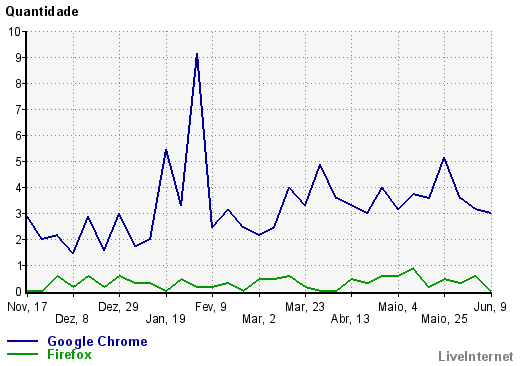The height and width of the screenshot is (366, 520).
Task: Select the Dez, 8 date label
Action: coord(72,319)
